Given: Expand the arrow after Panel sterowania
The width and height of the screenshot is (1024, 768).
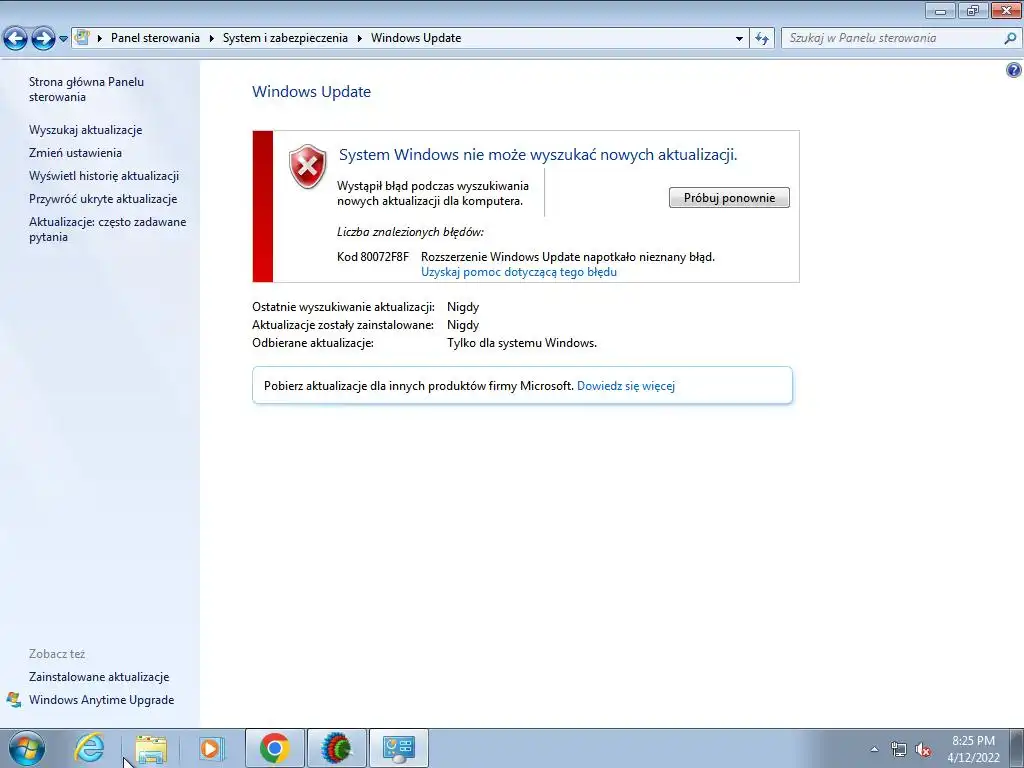Looking at the screenshot, I should 212,38.
